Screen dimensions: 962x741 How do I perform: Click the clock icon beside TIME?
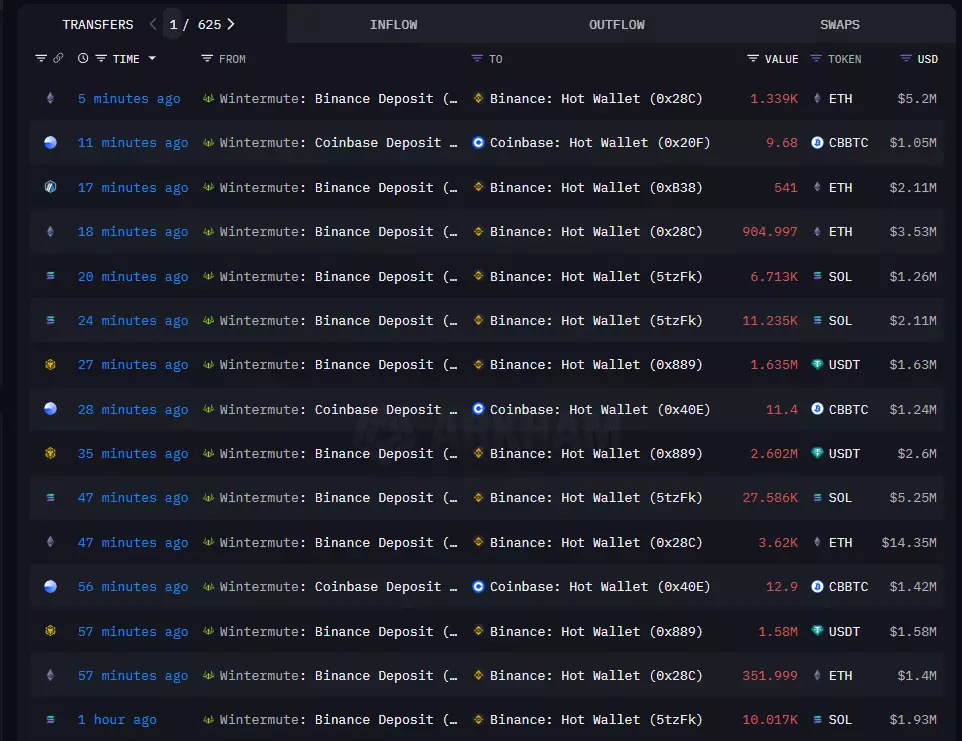click(x=83, y=59)
